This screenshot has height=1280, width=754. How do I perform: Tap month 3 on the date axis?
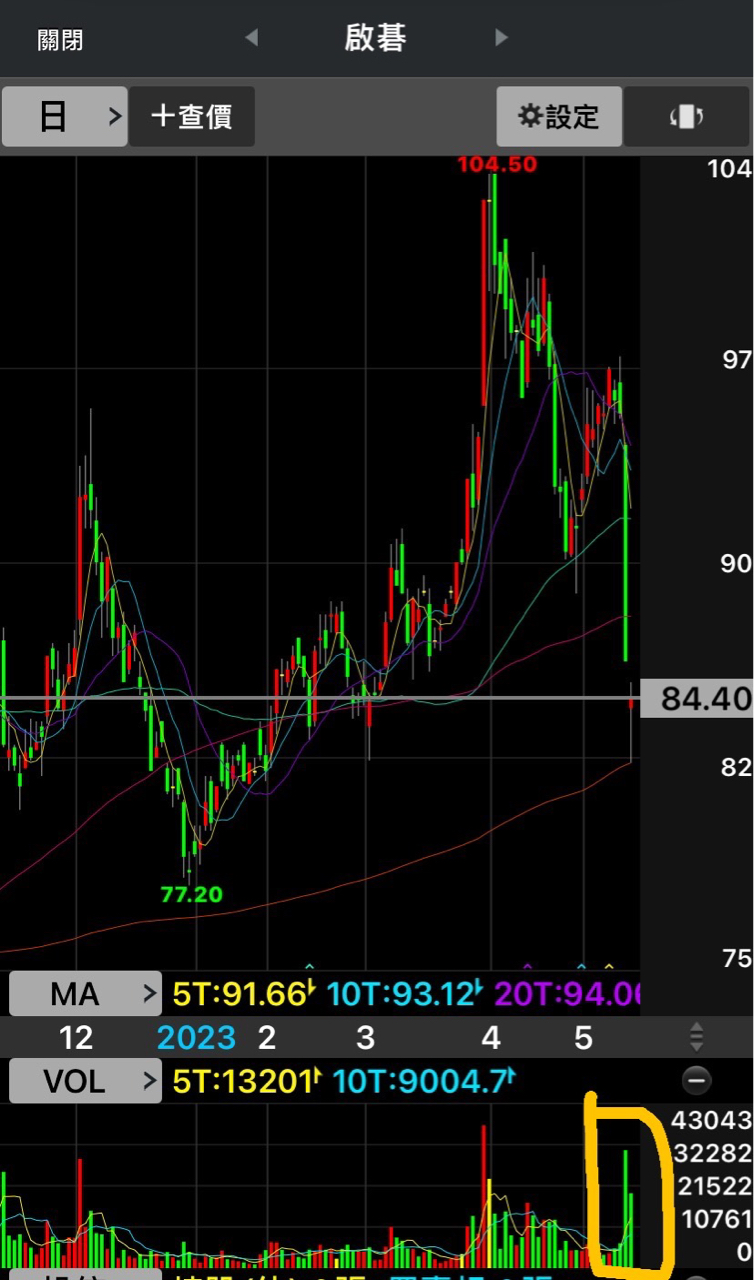pos(366,1037)
